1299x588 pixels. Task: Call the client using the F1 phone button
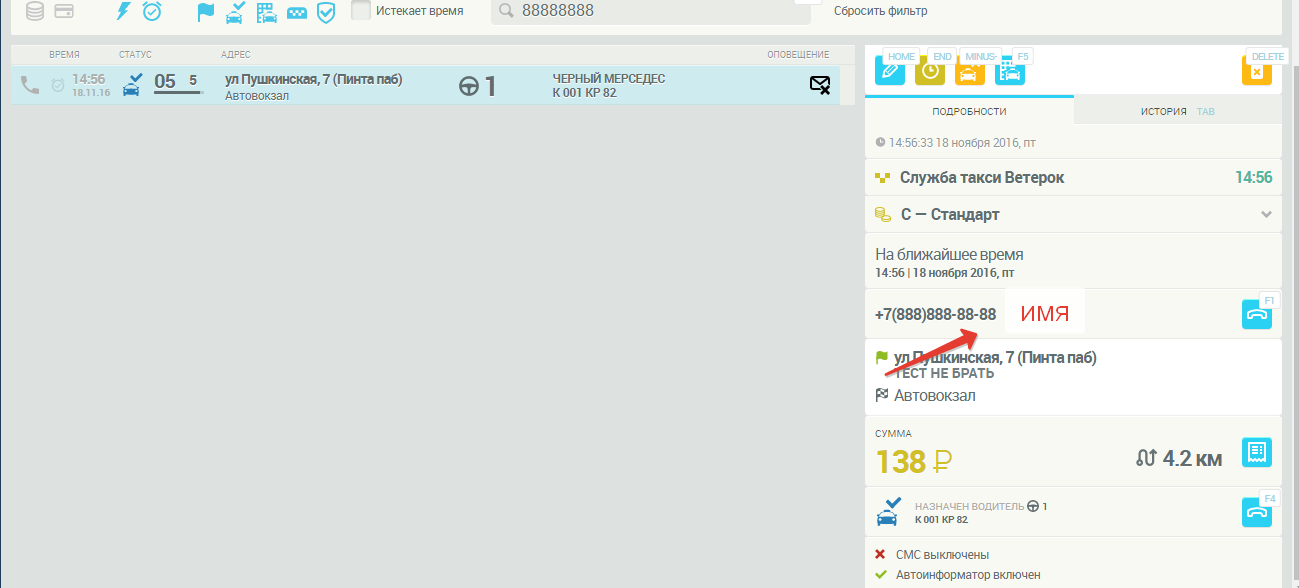click(x=1256, y=314)
